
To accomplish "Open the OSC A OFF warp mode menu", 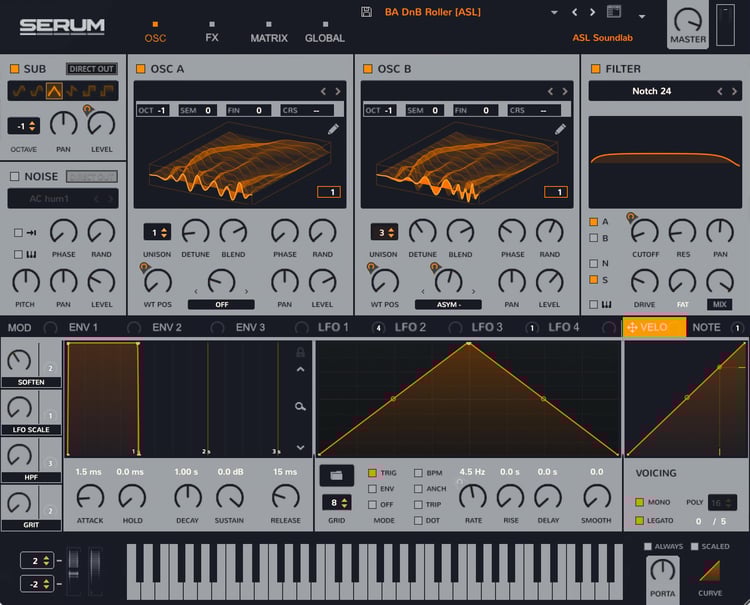I will click(x=221, y=305).
